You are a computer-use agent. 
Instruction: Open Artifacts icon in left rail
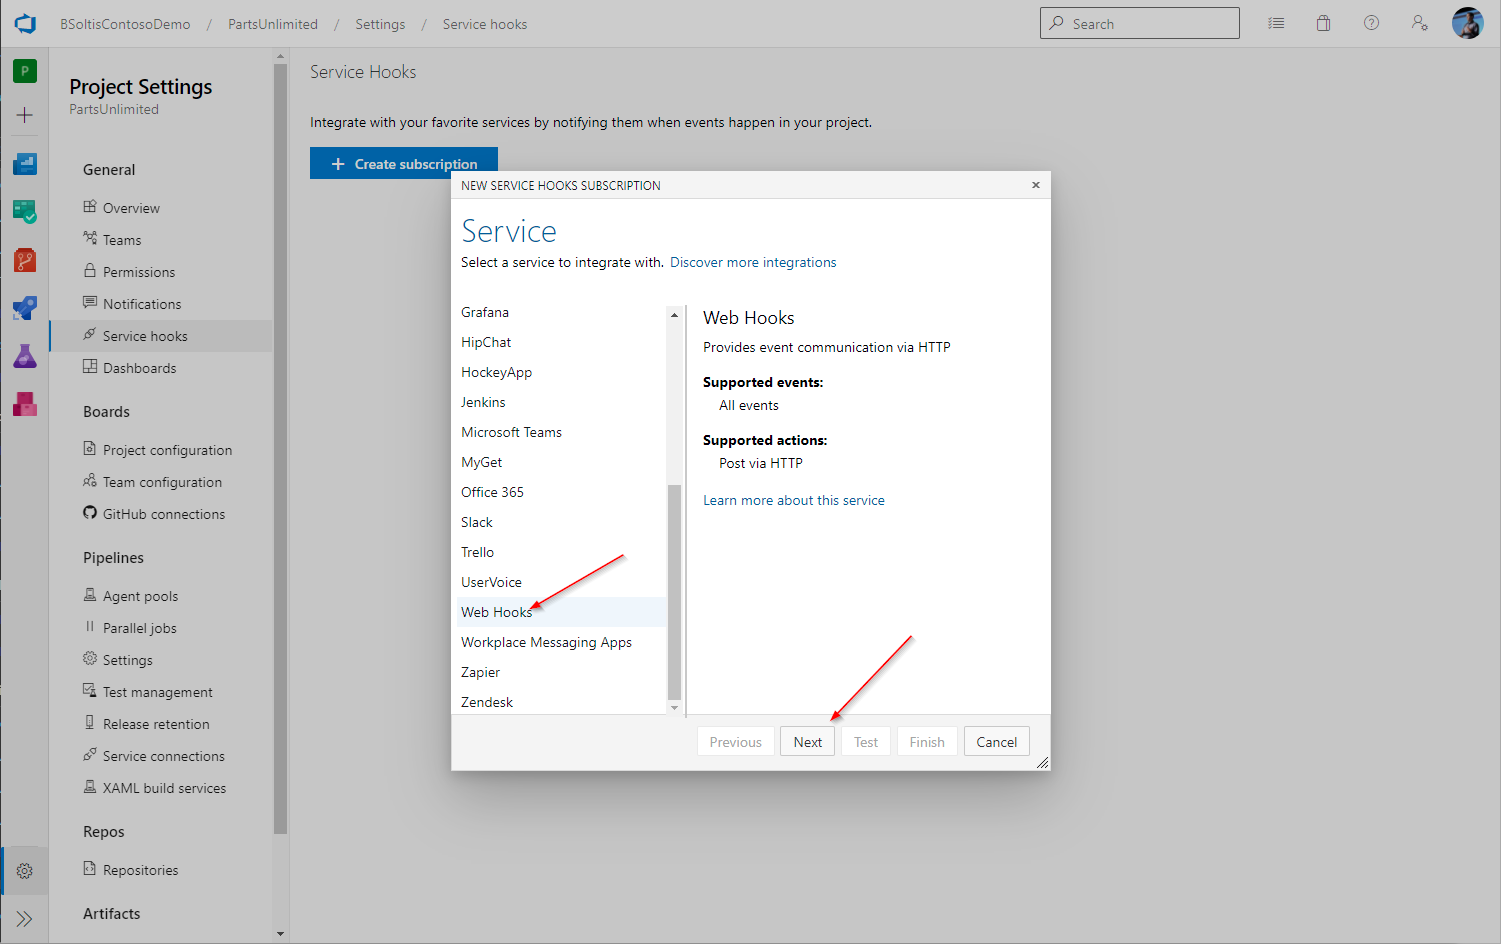point(25,404)
